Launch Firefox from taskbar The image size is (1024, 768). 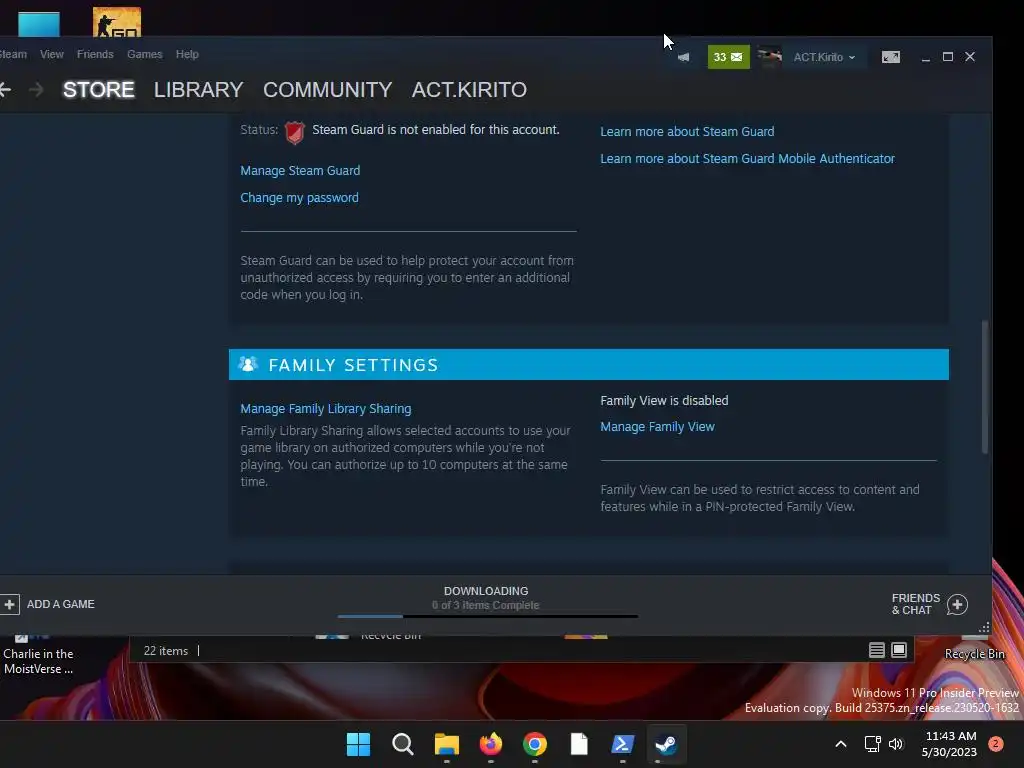(x=490, y=744)
